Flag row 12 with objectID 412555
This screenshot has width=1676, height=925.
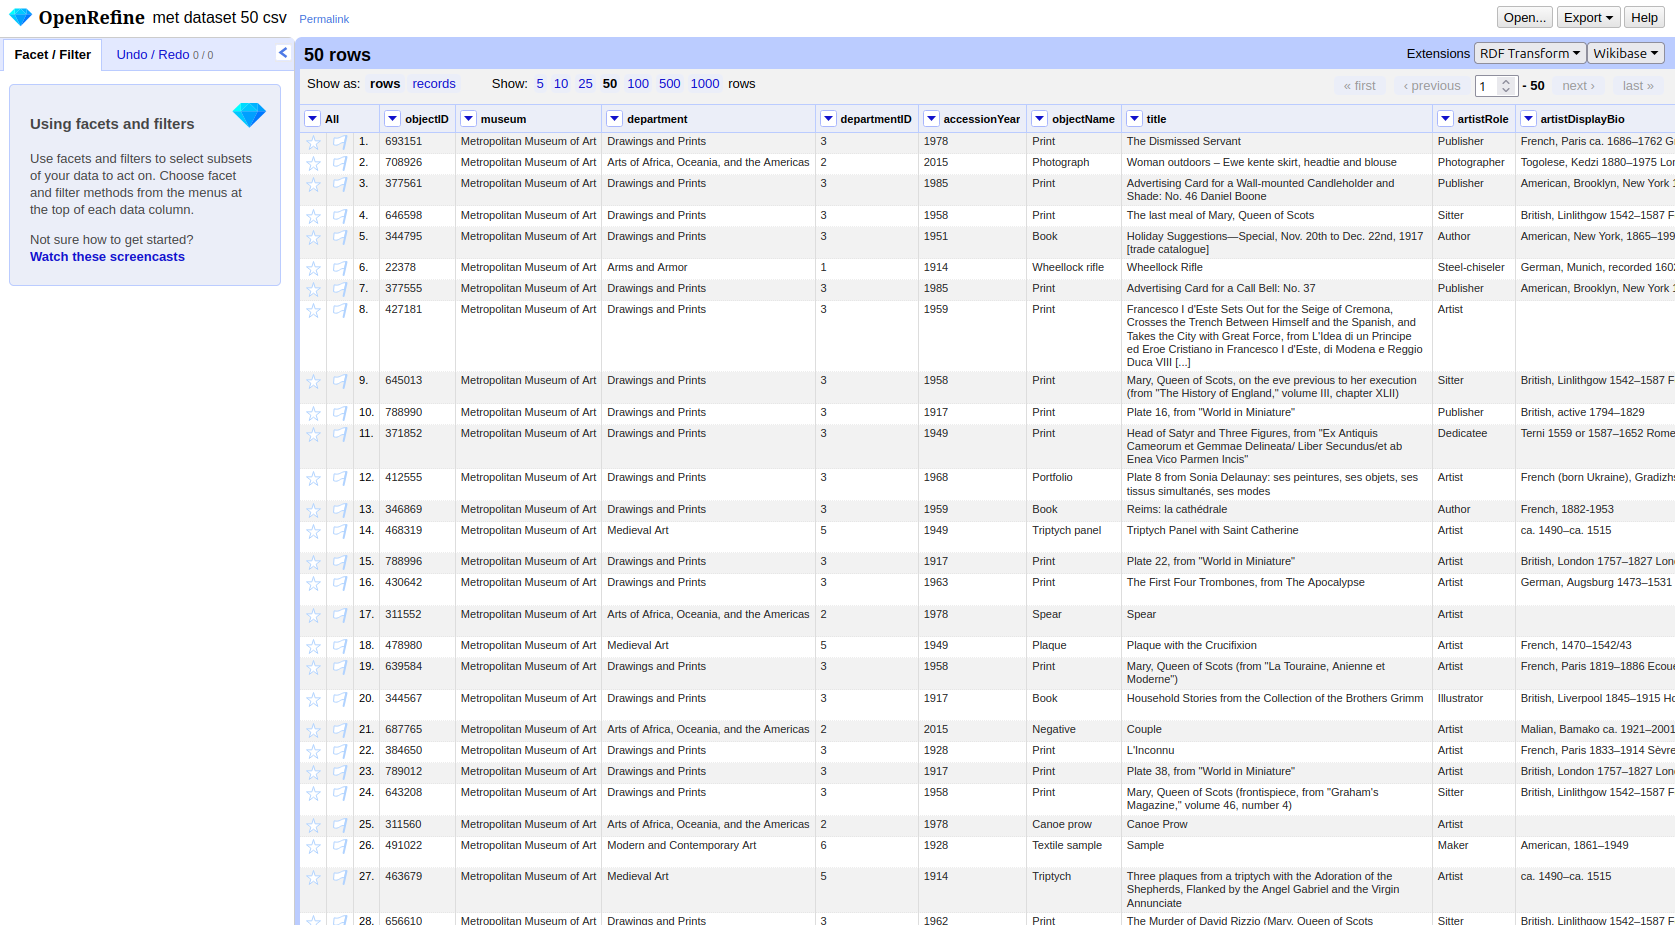pyautogui.click(x=340, y=478)
